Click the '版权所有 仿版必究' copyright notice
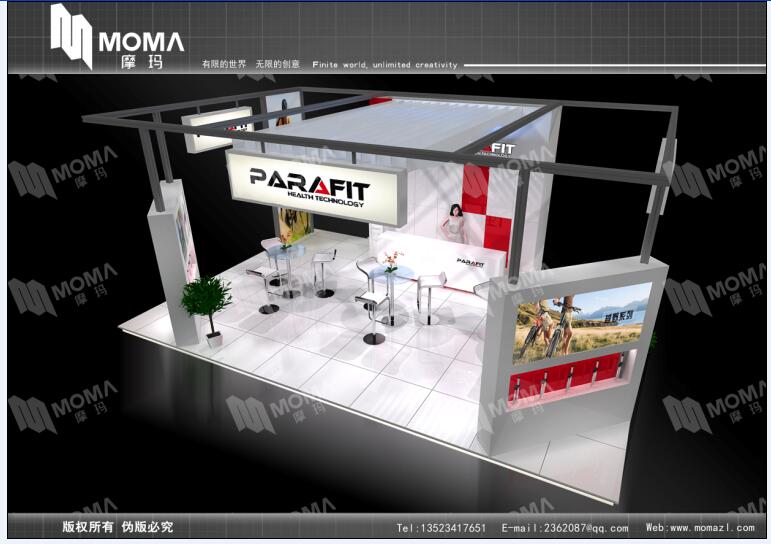 [118, 527]
